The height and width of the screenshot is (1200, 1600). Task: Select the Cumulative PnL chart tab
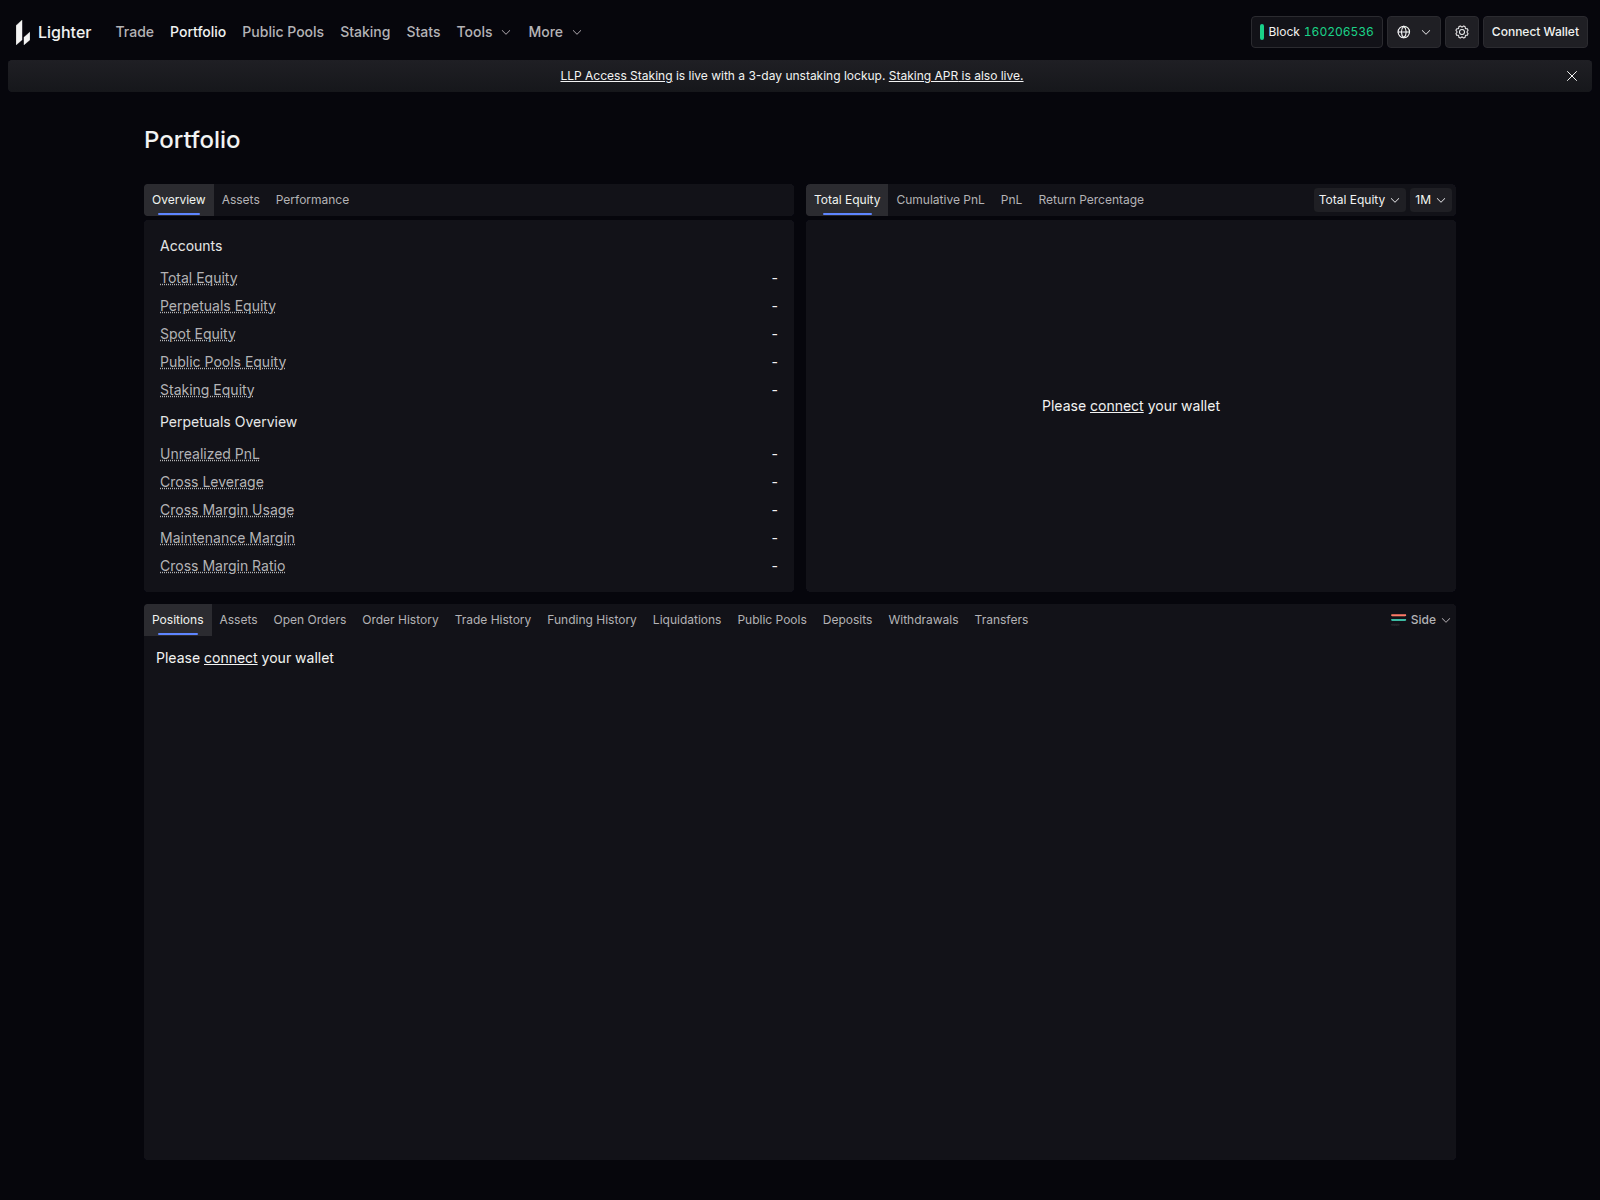click(941, 200)
